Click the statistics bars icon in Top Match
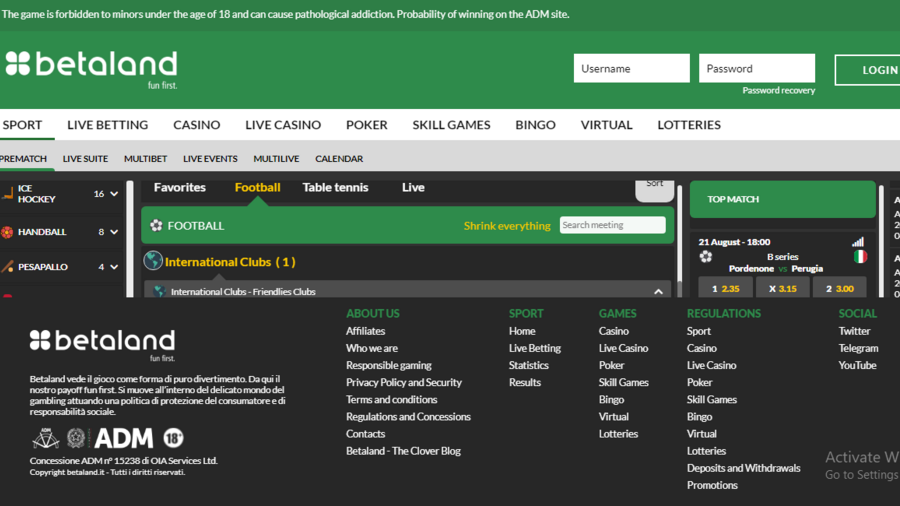 [x=857, y=242]
